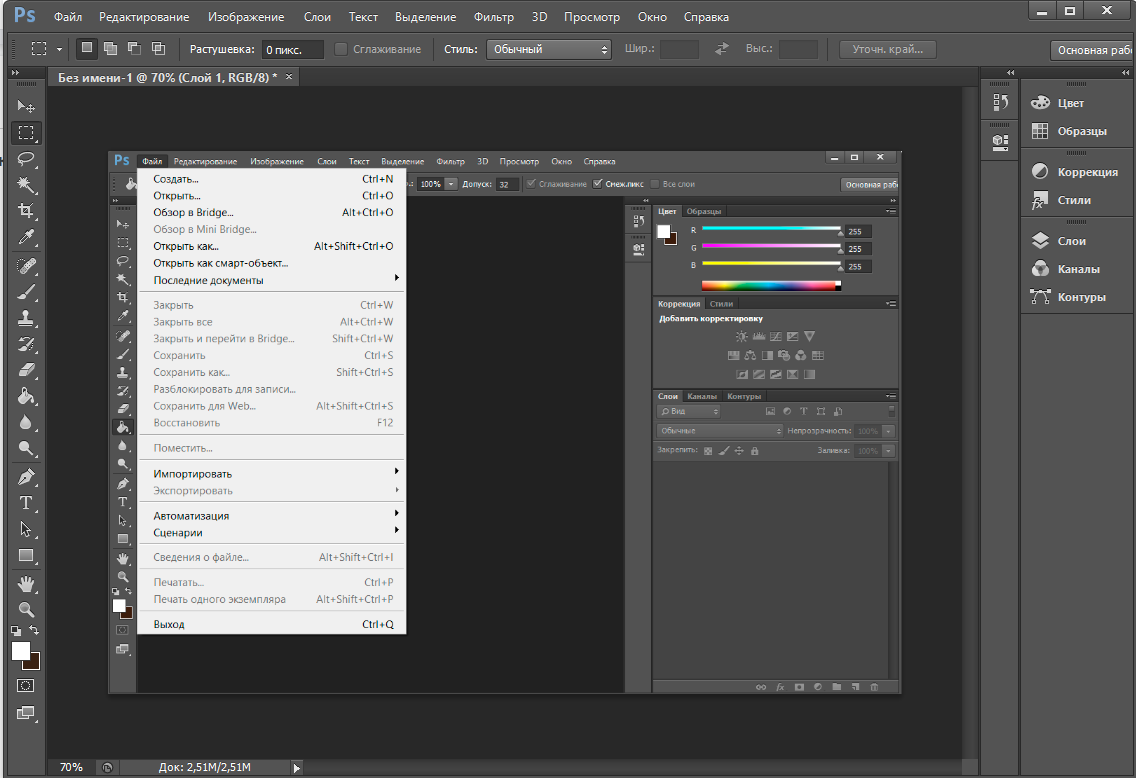Select the Hand tool in main toolbar
Viewport: 1136px width, 778px height.
[25, 583]
